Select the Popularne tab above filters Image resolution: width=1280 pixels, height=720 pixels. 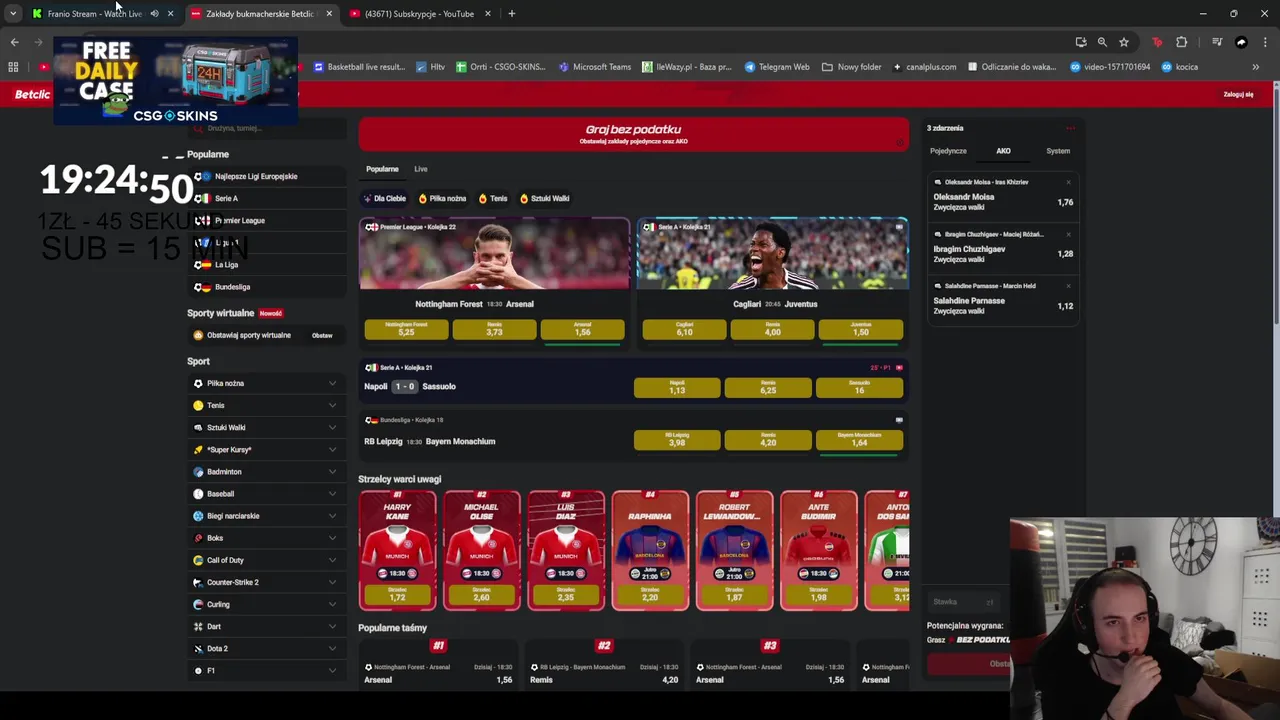click(x=382, y=169)
